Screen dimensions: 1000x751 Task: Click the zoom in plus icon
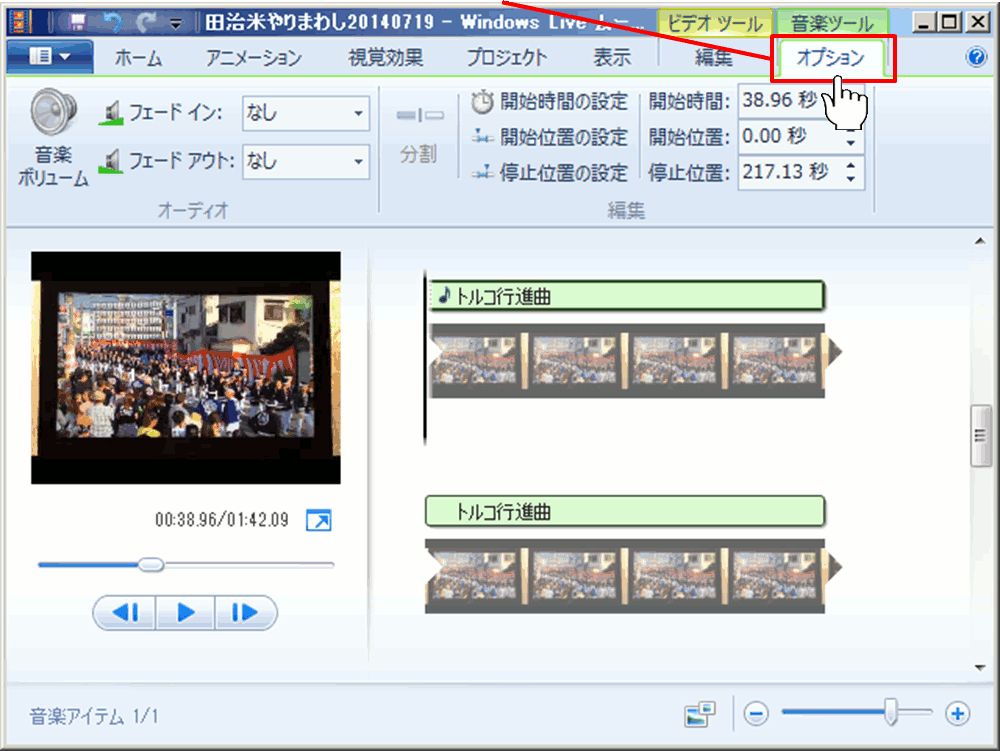click(958, 714)
